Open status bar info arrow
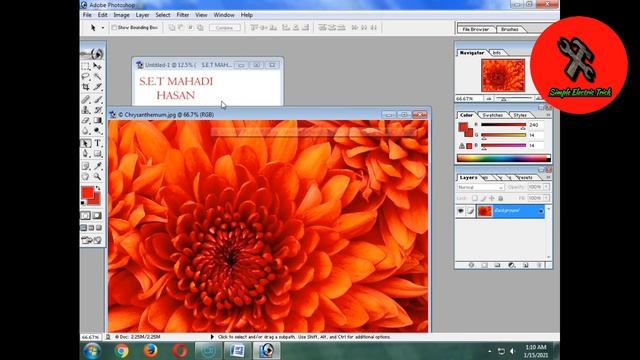Image resolution: width=640 pixels, height=360 pixels. point(212,337)
